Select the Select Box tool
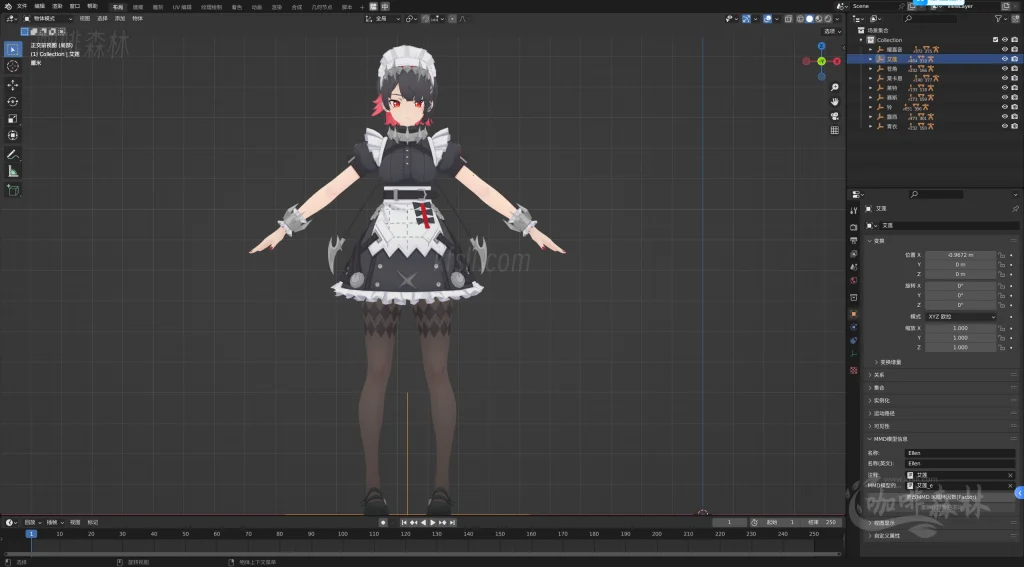The image size is (1024, 567). (x=12, y=49)
